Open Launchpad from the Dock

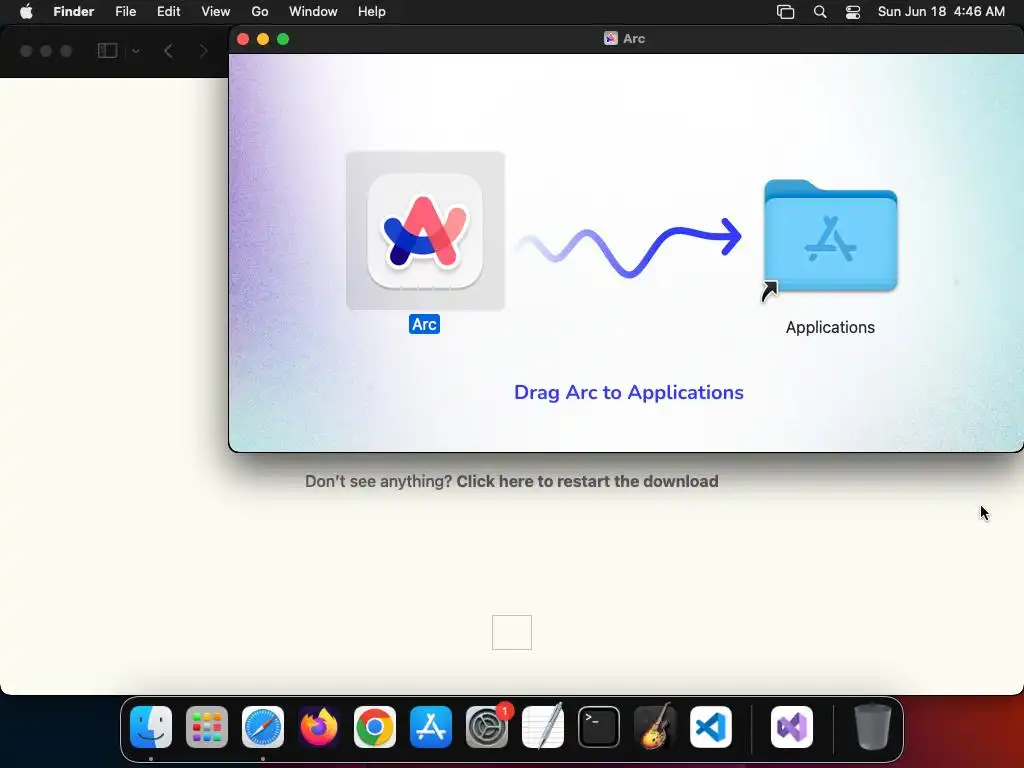(207, 727)
